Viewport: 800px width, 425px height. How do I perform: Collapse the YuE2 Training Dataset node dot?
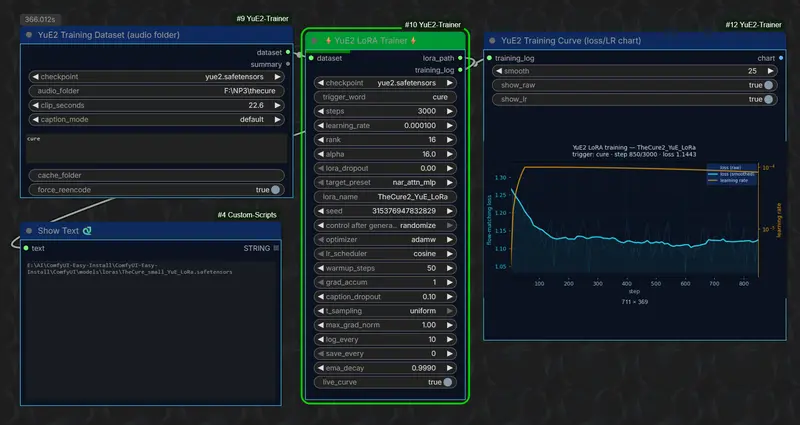29,35
